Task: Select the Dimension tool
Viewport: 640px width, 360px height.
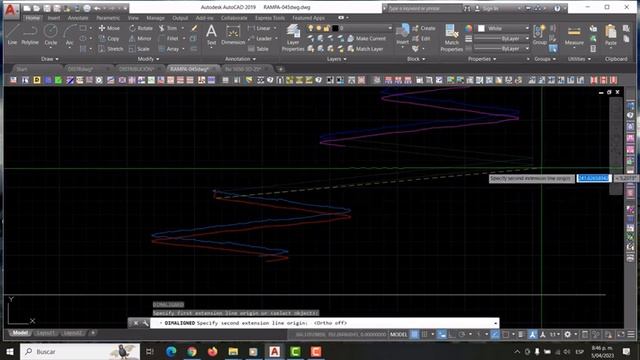Action: 233,34
